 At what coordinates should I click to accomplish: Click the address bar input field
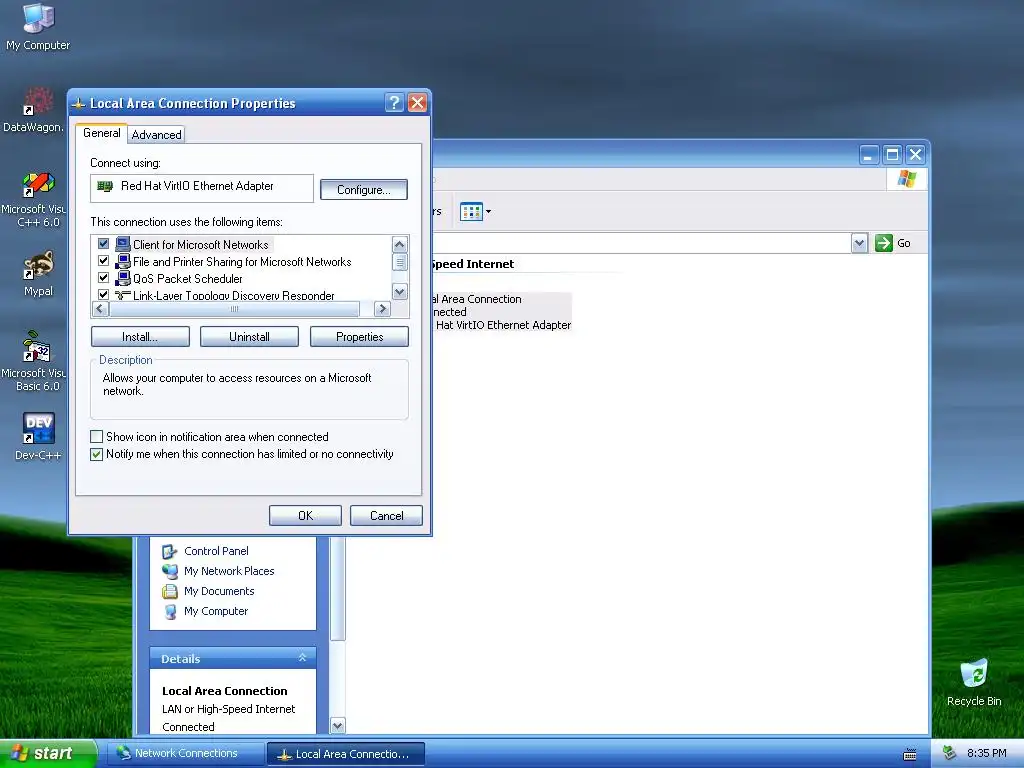(641, 243)
